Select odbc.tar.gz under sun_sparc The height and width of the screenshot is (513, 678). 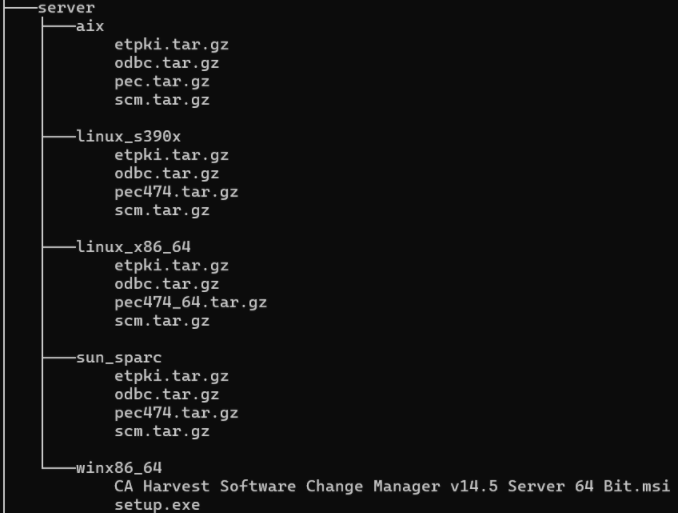166,394
